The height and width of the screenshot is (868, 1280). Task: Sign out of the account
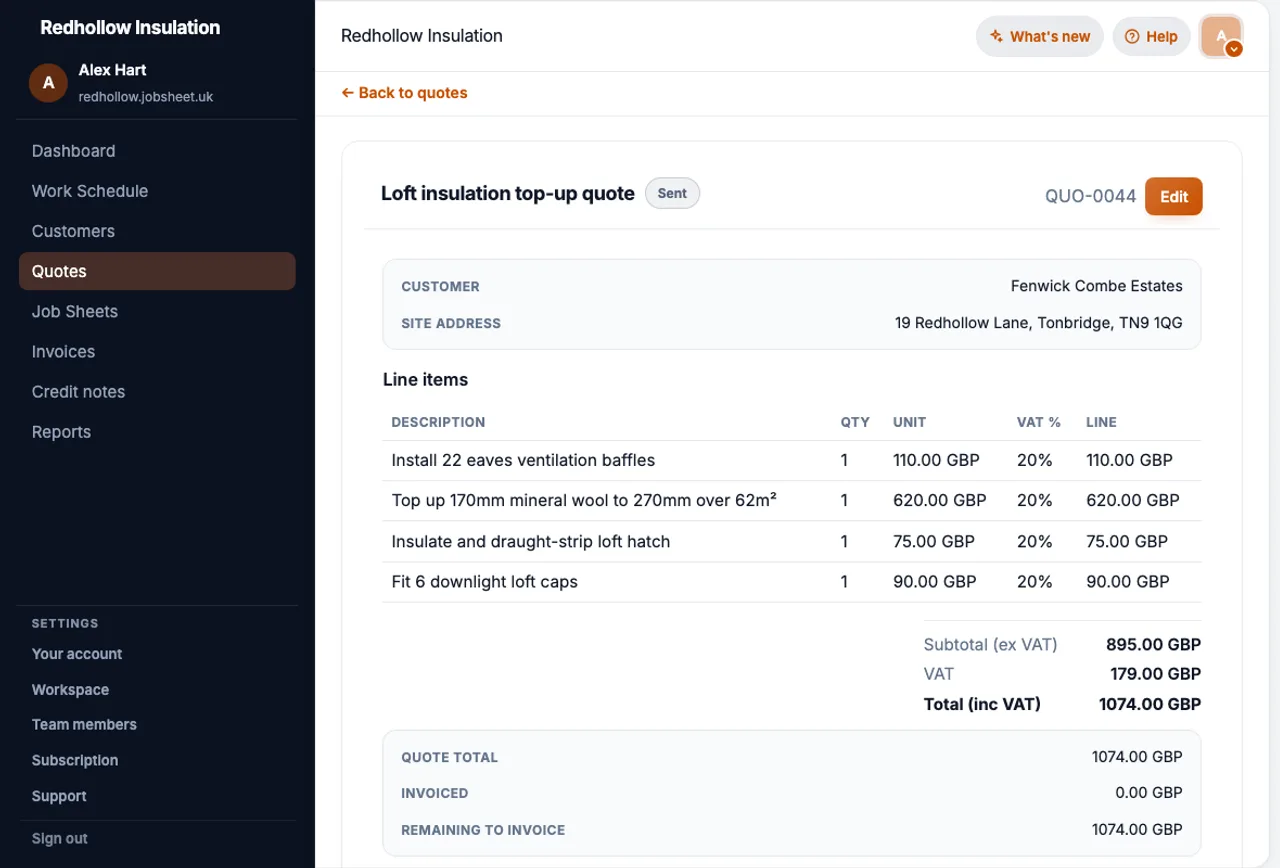coord(60,839)
